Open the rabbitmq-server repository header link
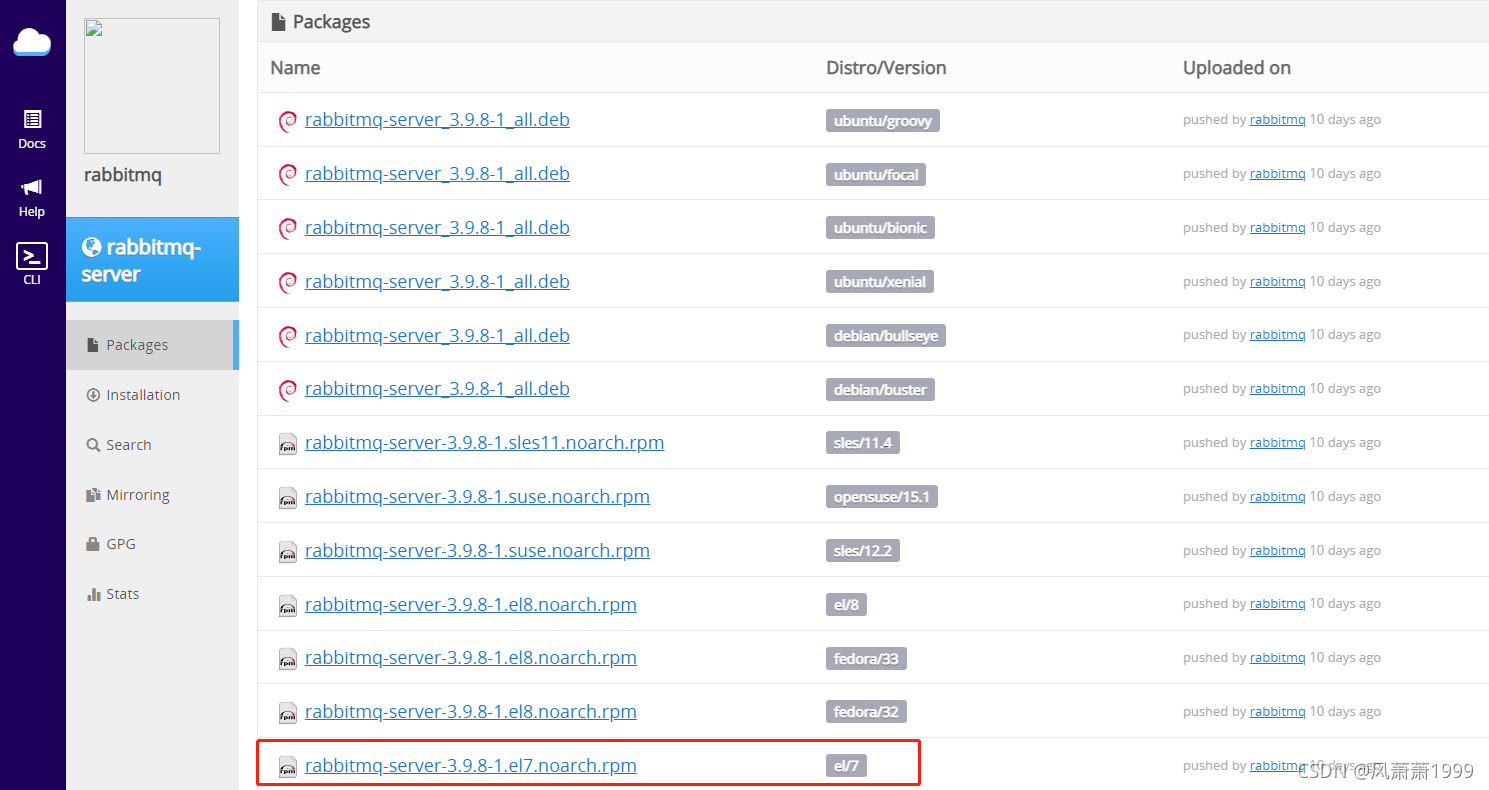The height and width of the screenshot is (790, 1489). tap(152, 260)
